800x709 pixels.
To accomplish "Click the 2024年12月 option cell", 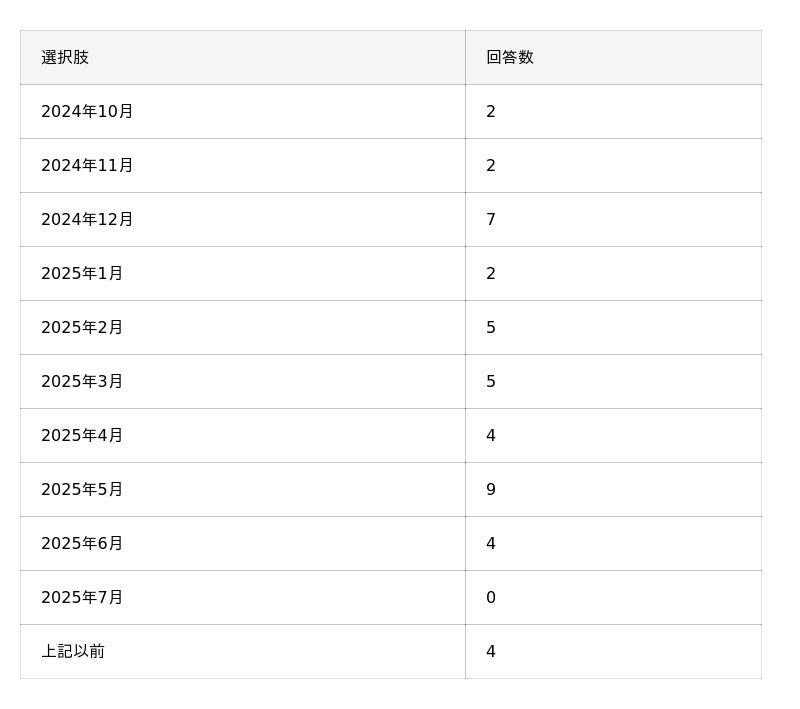I will pyautogui.click(x=87, y=220).
